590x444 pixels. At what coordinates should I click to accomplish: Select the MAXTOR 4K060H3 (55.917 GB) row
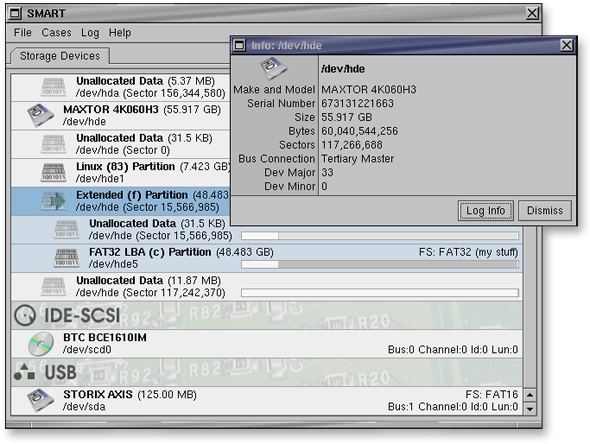tap(120, 116)
